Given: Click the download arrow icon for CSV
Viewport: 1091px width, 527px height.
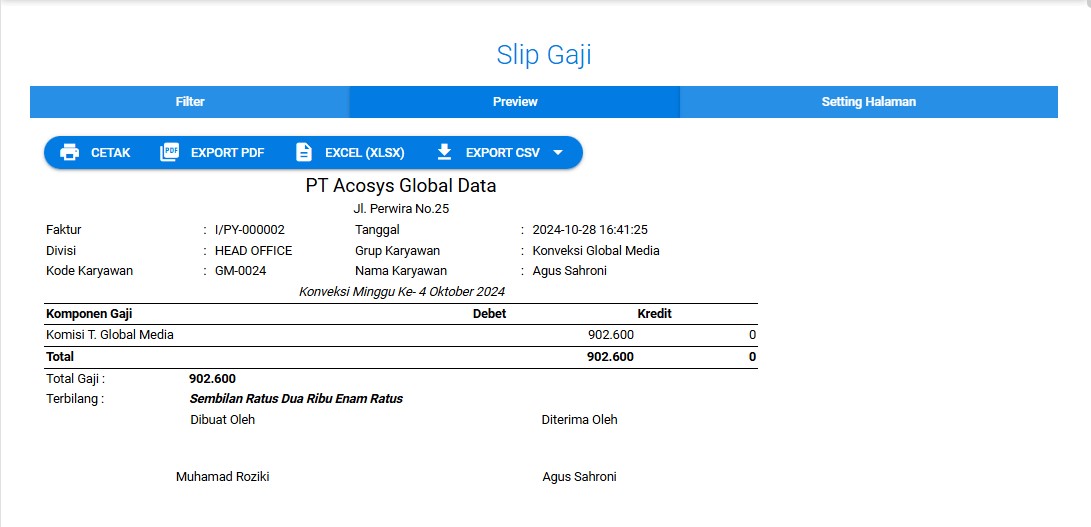Looking at the screenshot, I should click(445, 153).
